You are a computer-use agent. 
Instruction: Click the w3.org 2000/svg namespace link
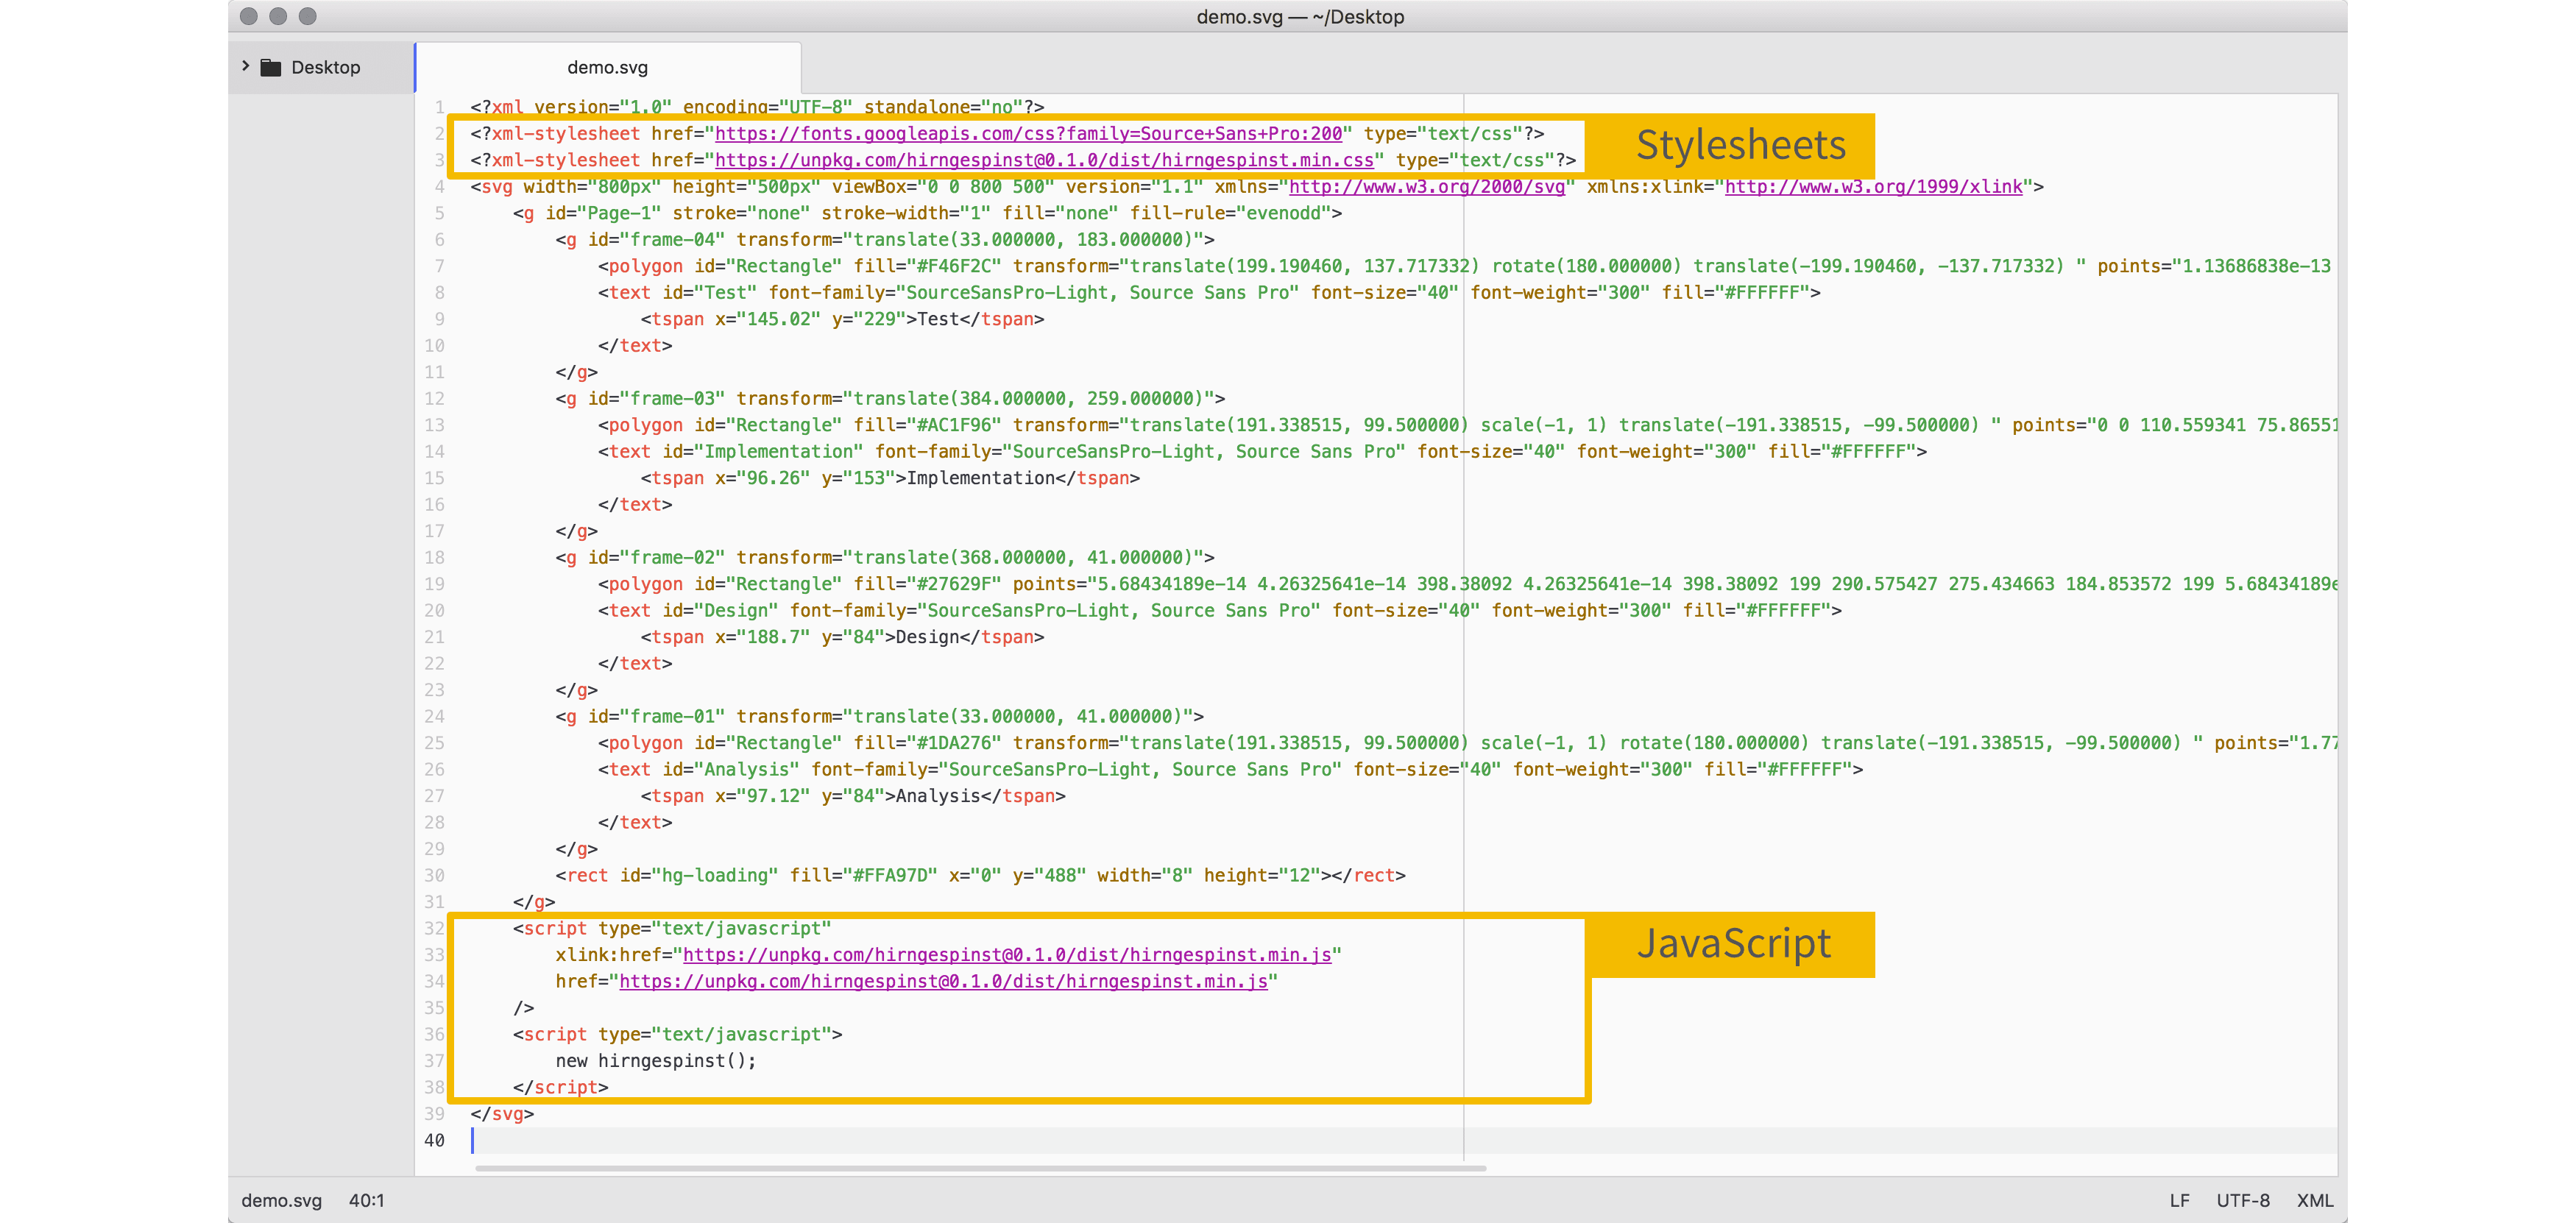[x=1426, y=187]
